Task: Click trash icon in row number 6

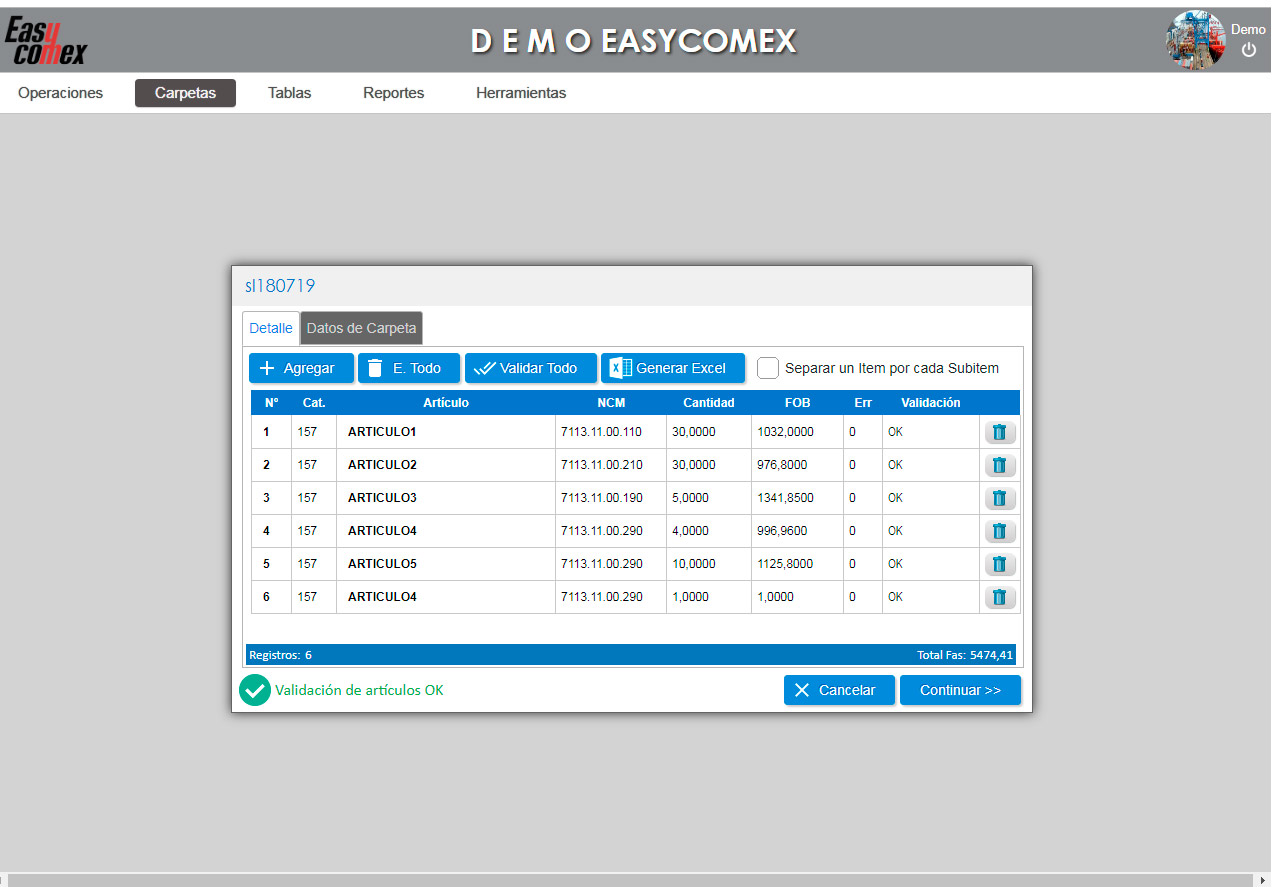Action: (x=1000, y=597)
